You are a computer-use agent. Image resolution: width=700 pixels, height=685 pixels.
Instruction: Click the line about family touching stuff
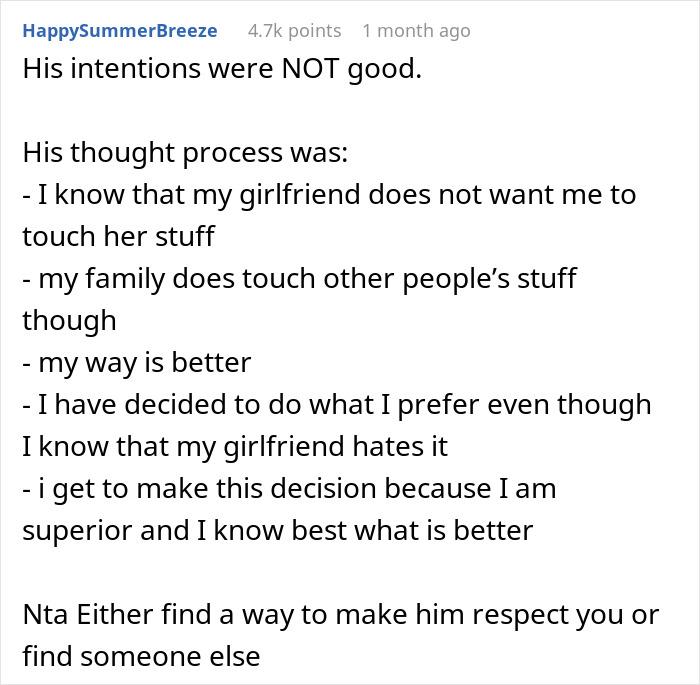point(299,278)
